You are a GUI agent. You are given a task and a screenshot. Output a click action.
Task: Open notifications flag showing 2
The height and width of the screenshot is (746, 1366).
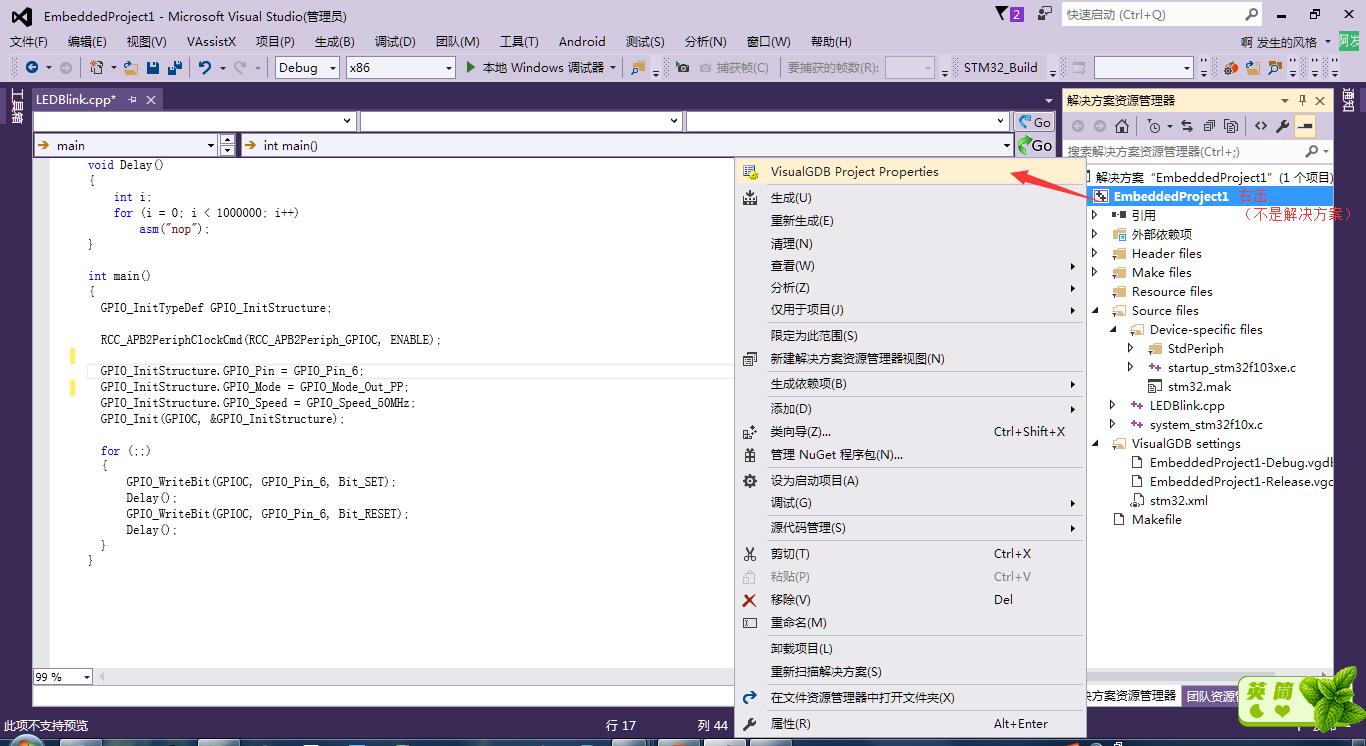pos(1009,14)
